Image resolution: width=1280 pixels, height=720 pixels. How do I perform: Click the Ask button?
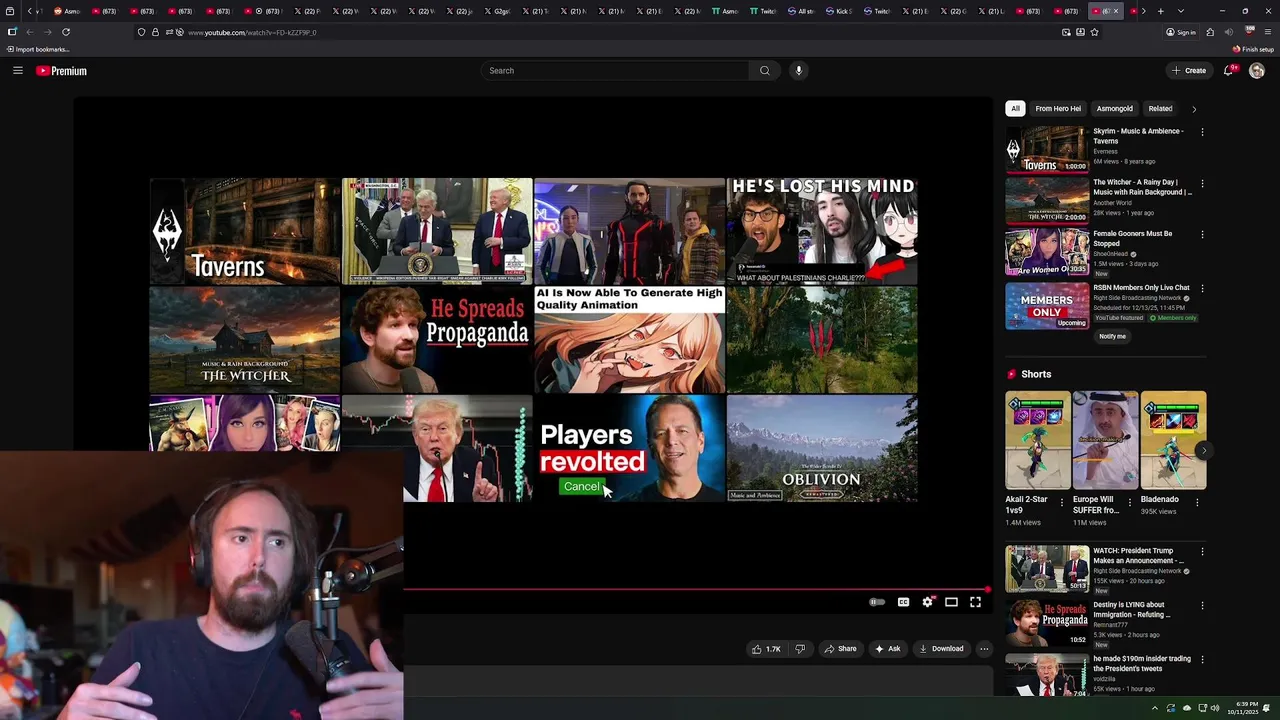pos(887,649)
